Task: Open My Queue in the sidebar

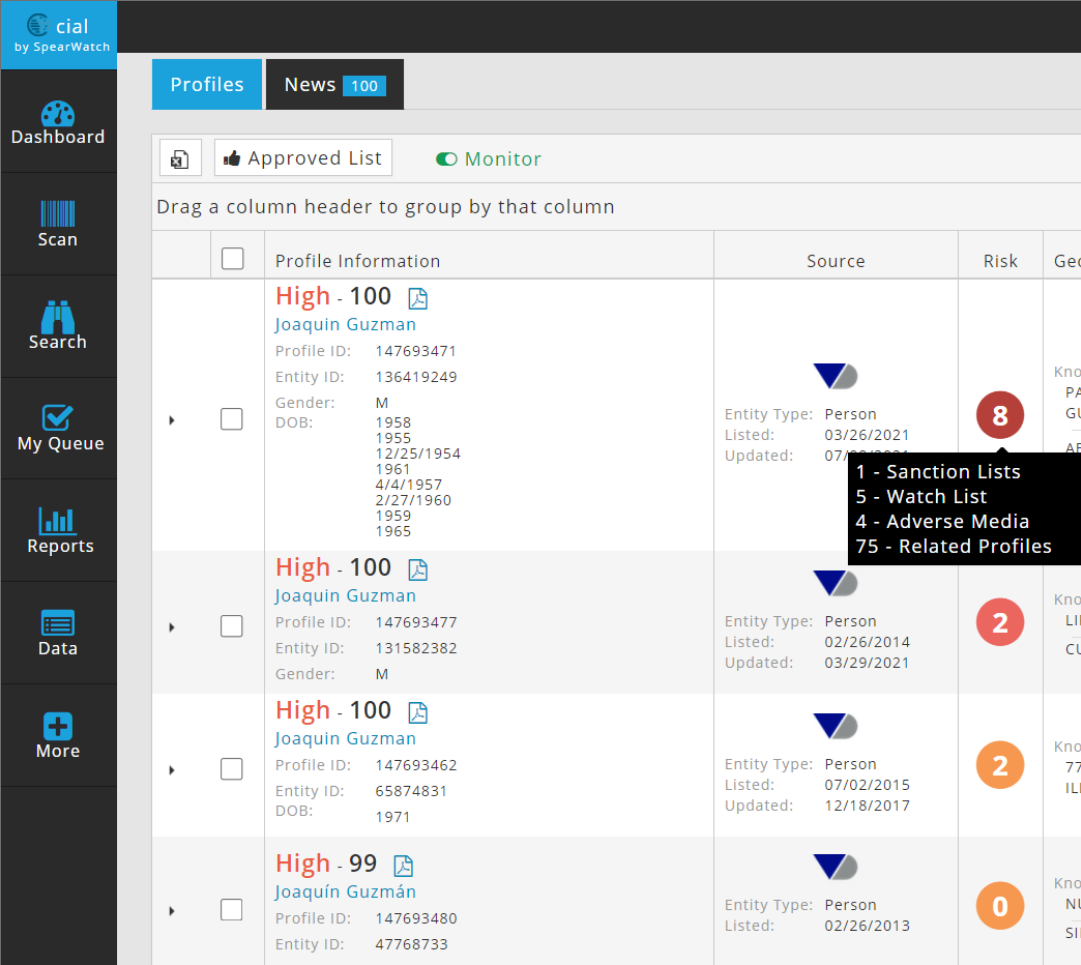Action: click(x=58, y=428)
